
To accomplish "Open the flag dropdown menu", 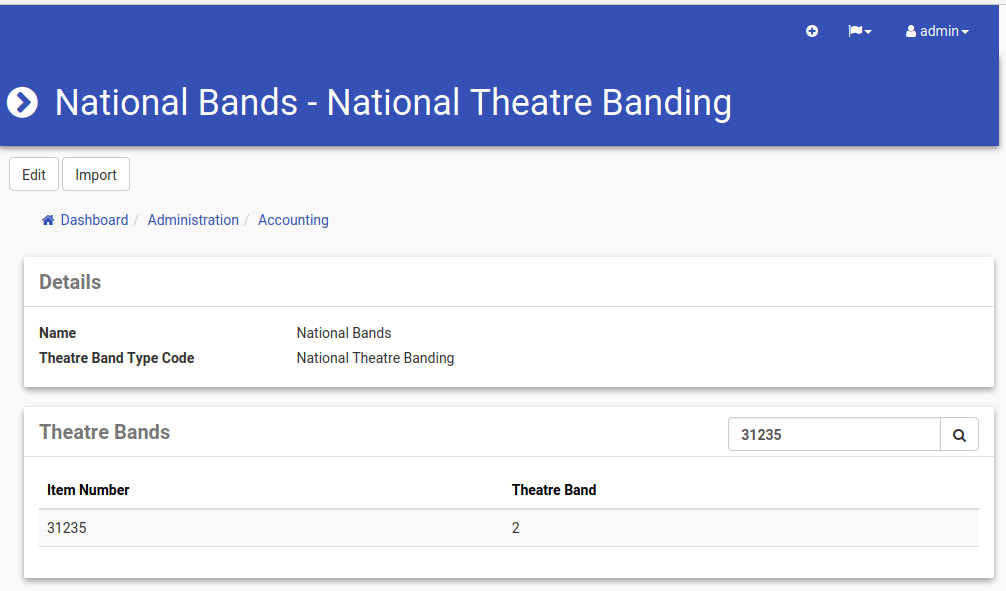I will click(x=859, y=32).
